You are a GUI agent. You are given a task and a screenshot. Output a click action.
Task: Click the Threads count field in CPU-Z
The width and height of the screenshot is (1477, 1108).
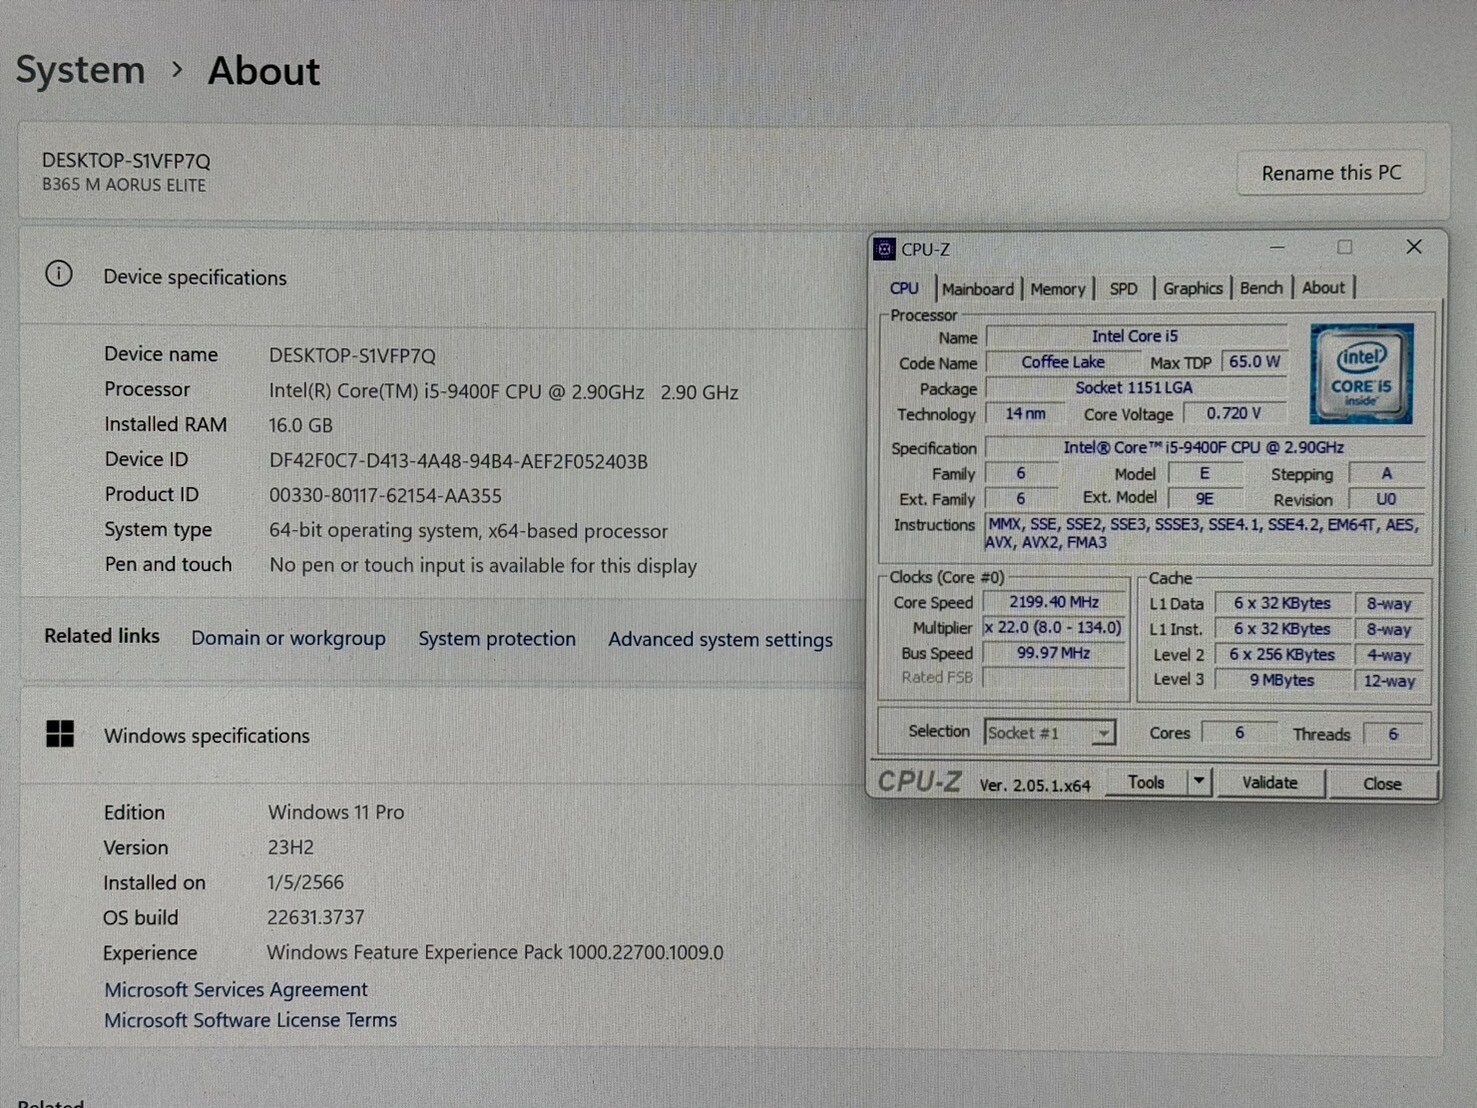coord(1393,734)
